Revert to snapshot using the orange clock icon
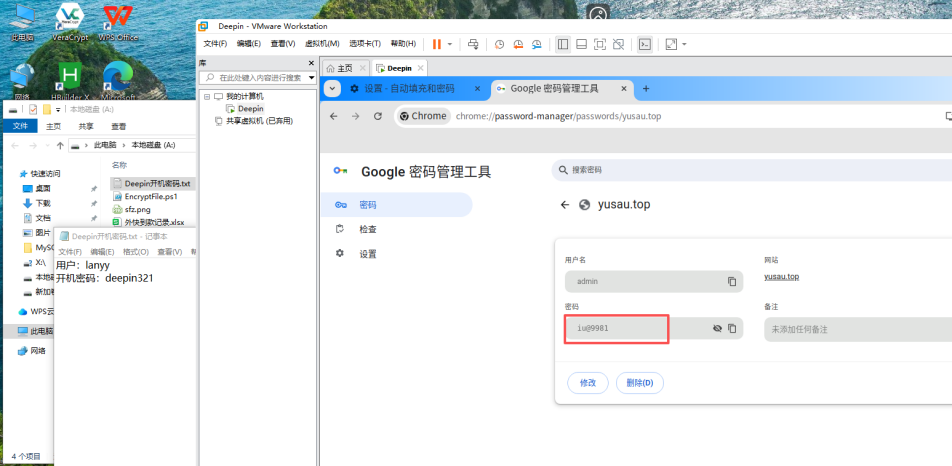Image resolution: width=952 pixels, height=466 pixels. click(518, 44)
